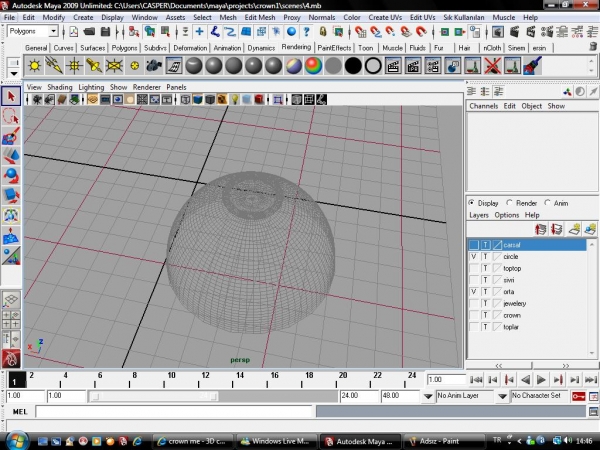
Task: Select the toplar layer row
Action: [x=527, y=327]
